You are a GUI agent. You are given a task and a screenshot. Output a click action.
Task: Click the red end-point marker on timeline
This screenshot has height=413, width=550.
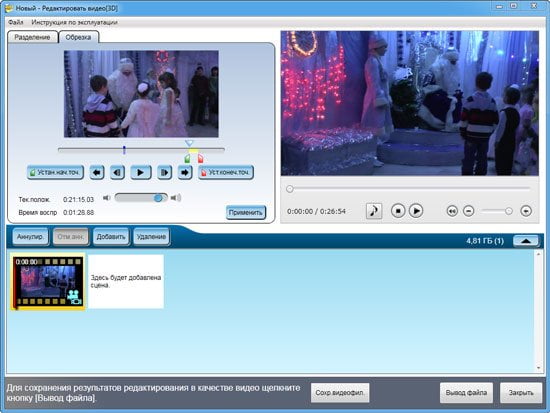200,159
